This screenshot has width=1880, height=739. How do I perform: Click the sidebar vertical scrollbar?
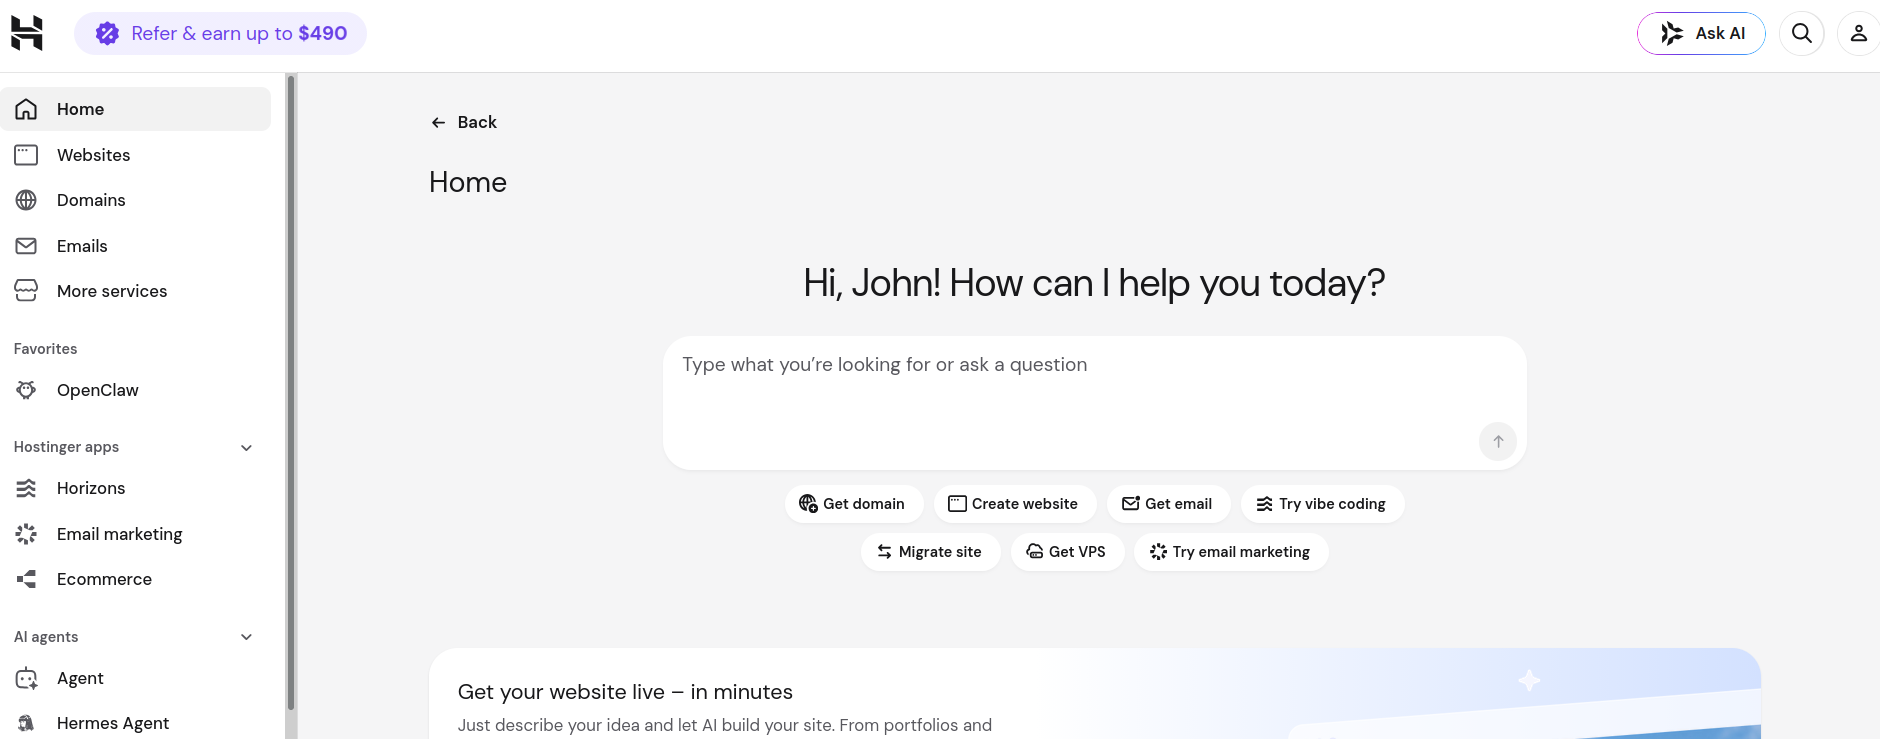pyautogui.click(x=291, y=392)
